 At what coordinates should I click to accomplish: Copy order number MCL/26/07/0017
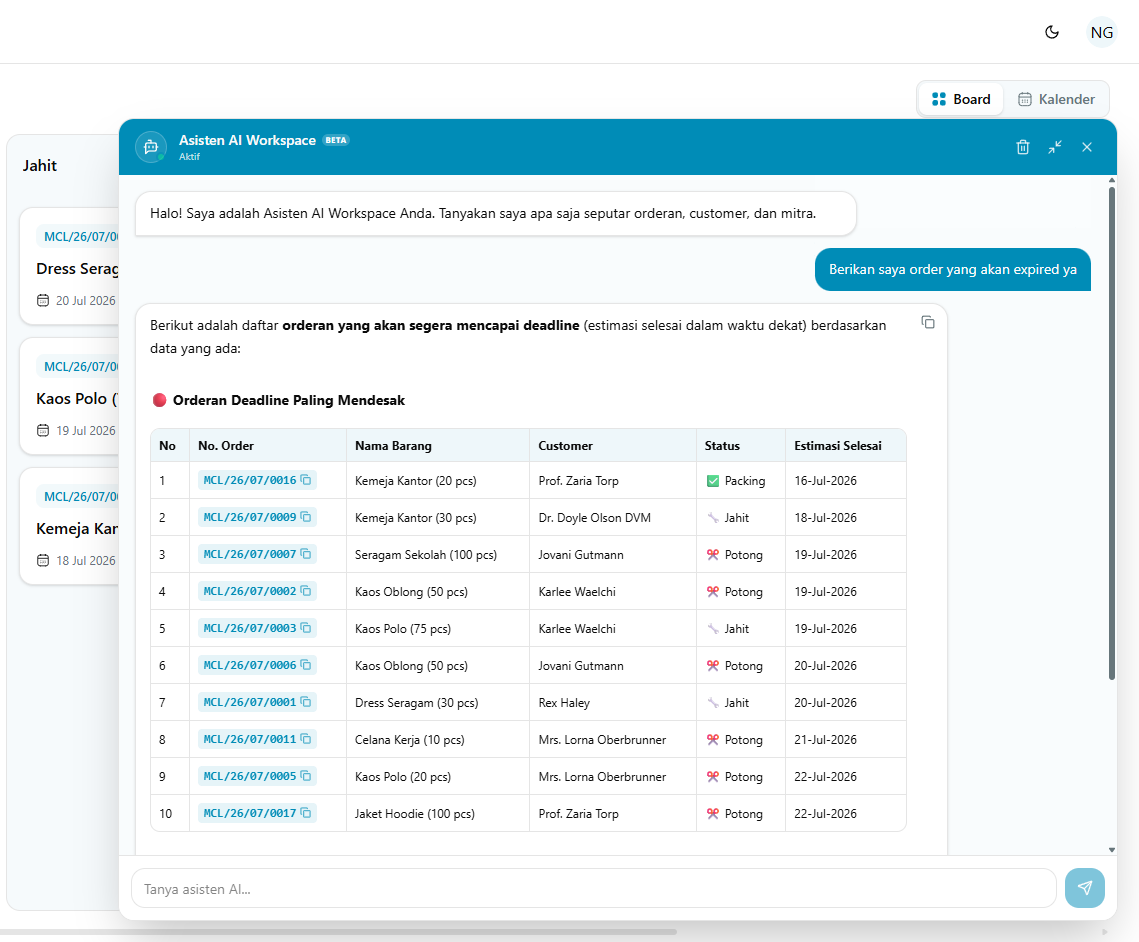coord(306,813)
